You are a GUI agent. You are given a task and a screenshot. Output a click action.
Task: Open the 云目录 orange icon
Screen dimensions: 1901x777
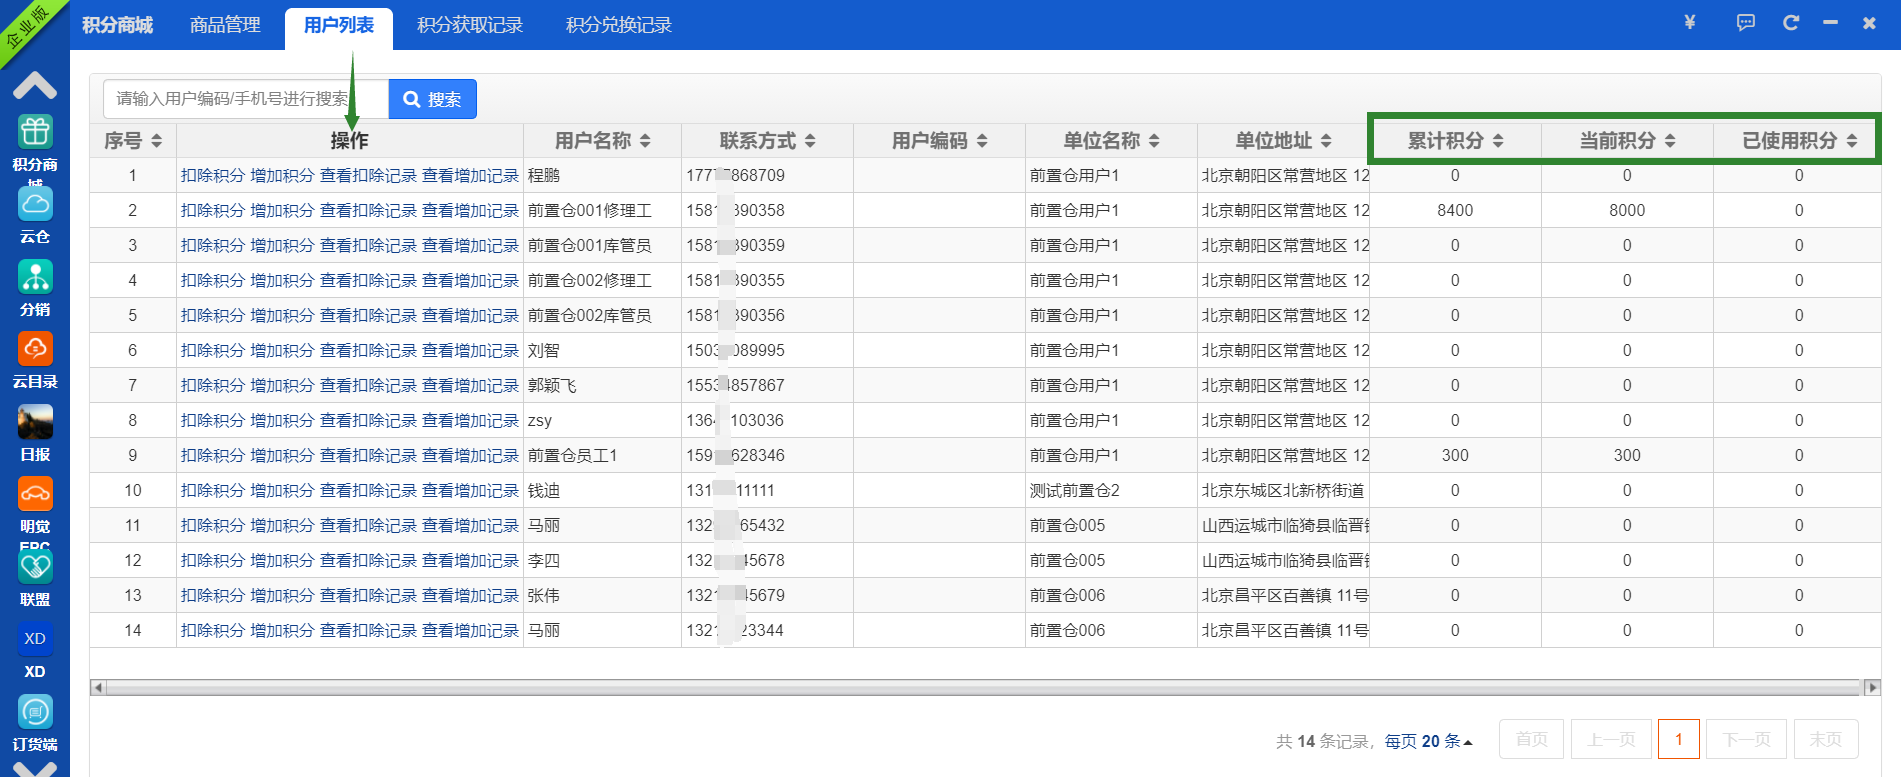pos(35,349)
